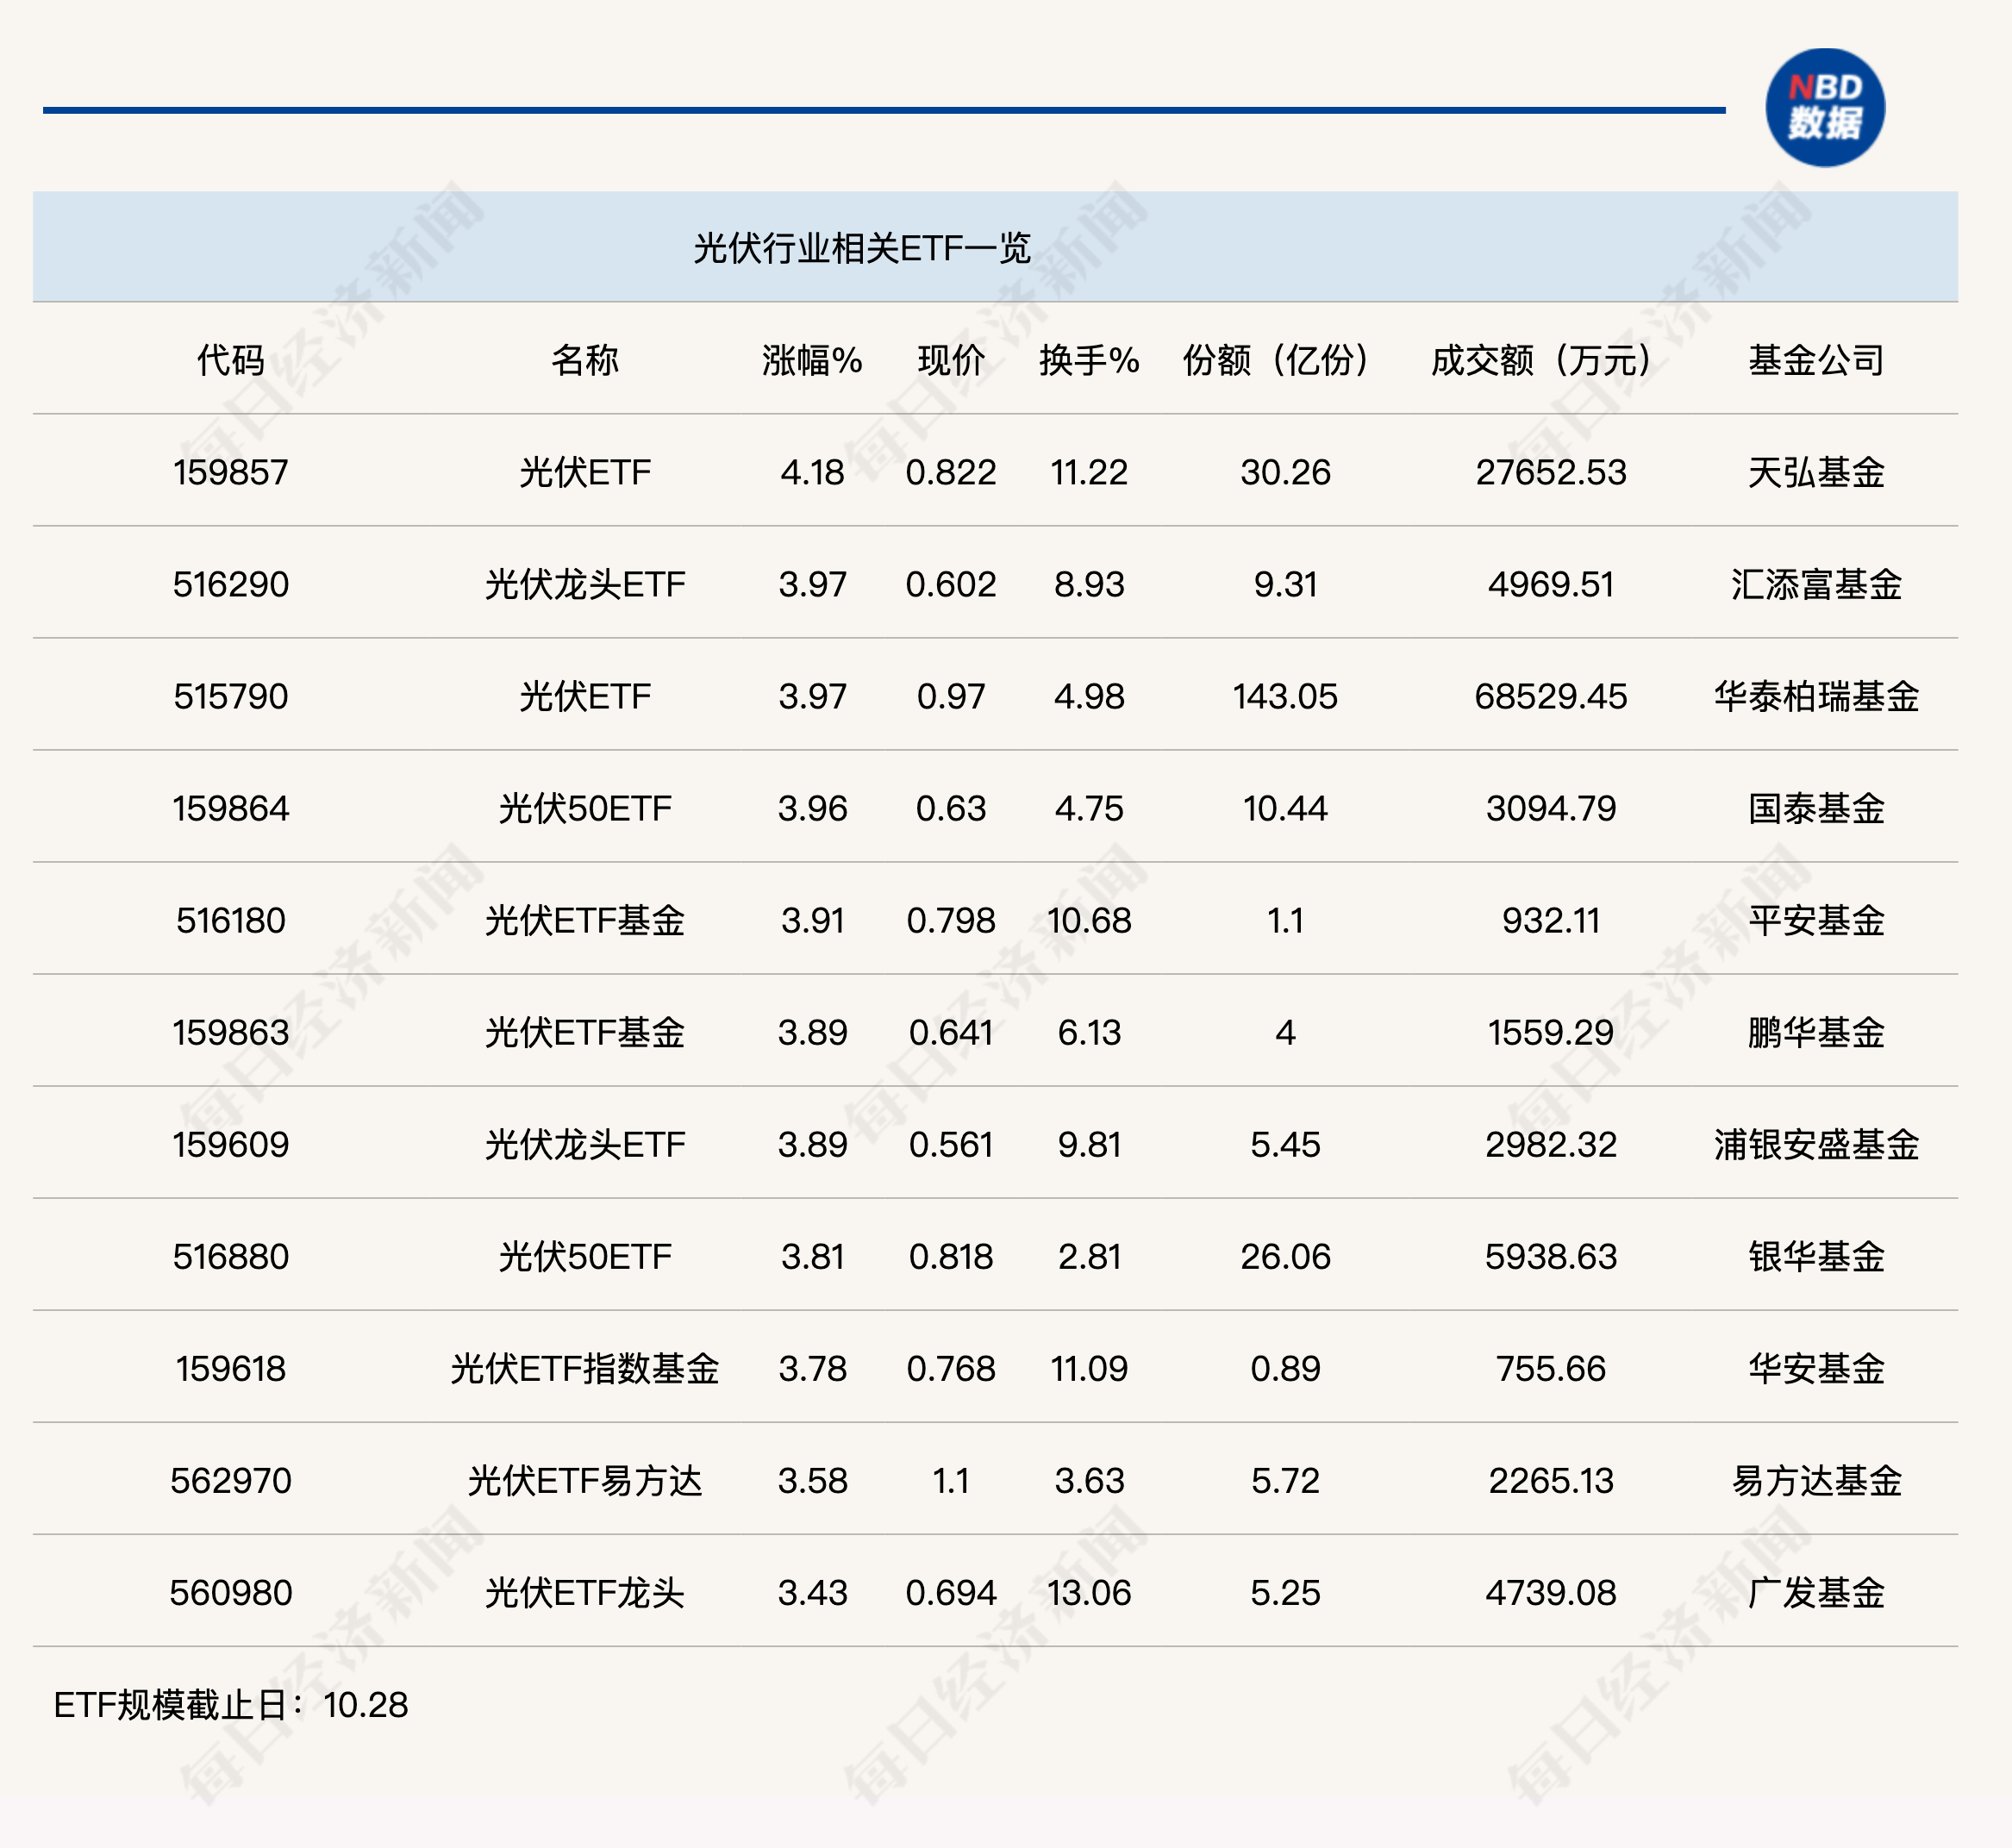This screenshot has width=2012, height=1848.
Task: Select fund code 516290
Action: point(230,584)
